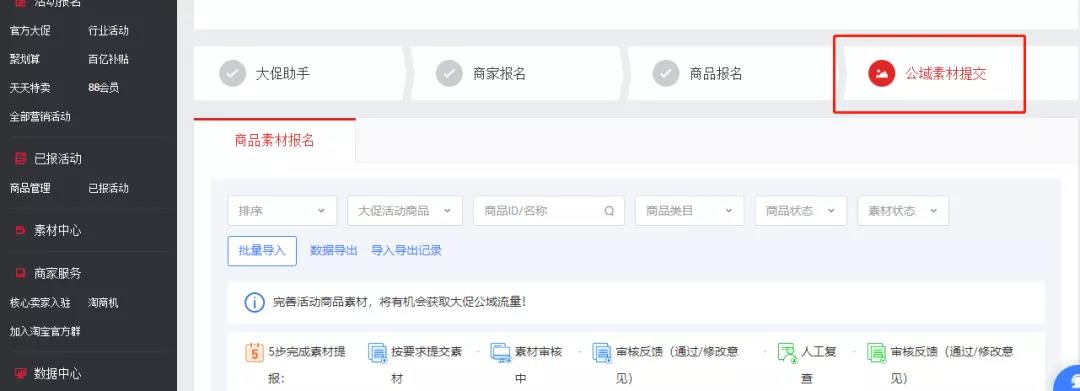
Task: Click the 商家报名 step checkmark icon
Action: [x=449, y=74]
